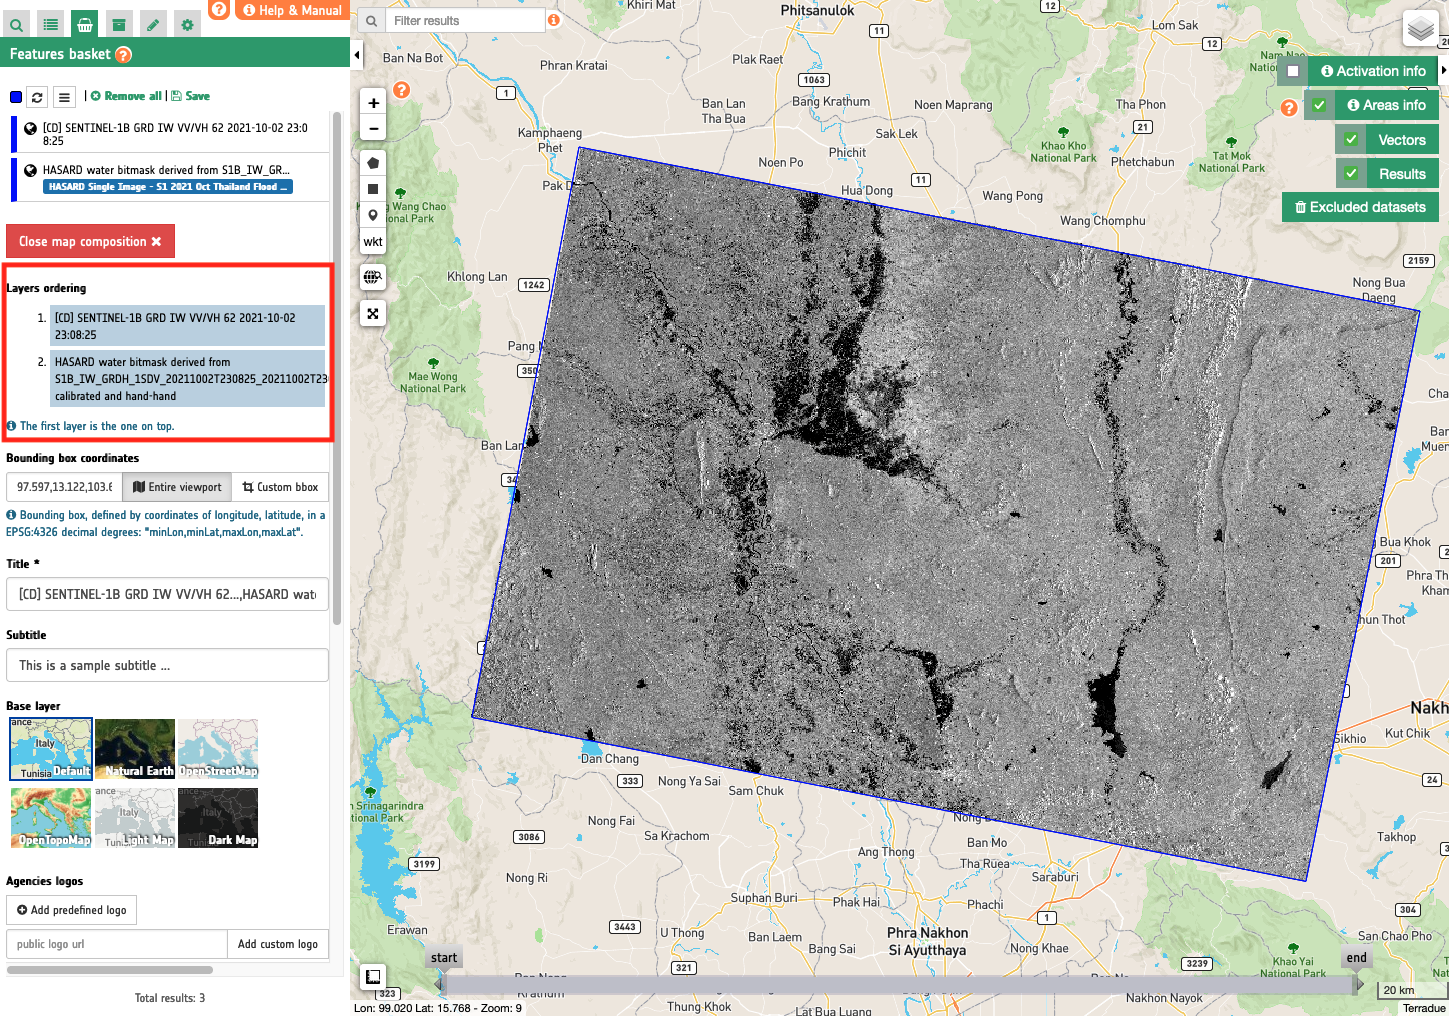Open the results list tab icon
This screenshot has height=1016, width=1449.
51,25
